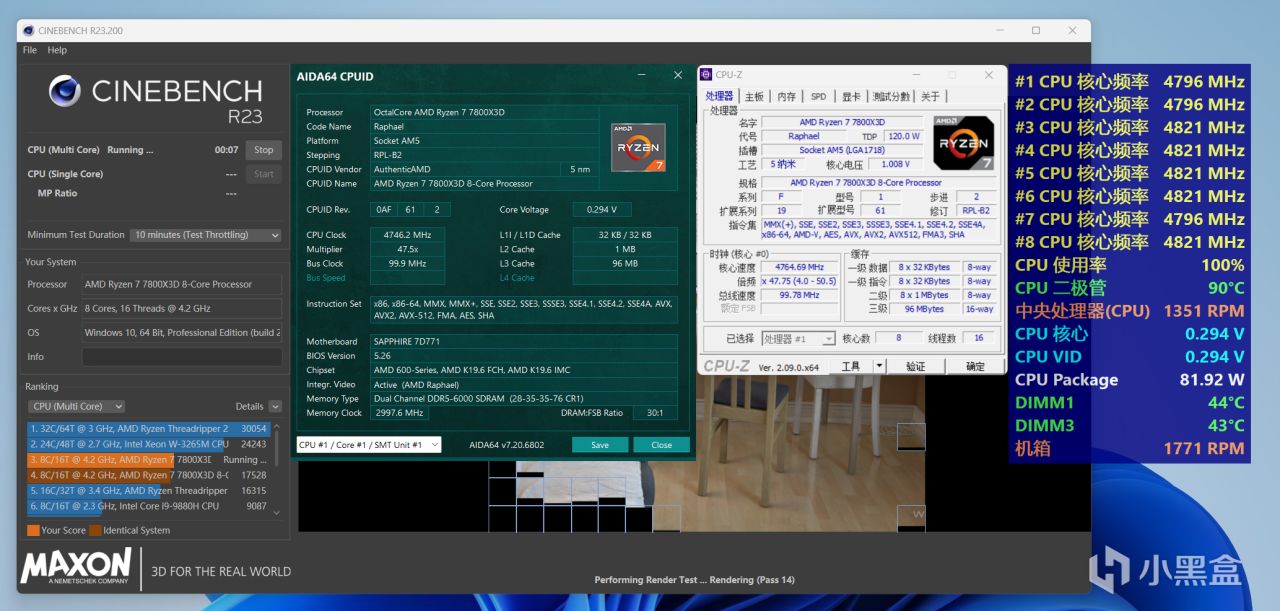Open the SPD tab in CPU-Z
1280x611 pixels.
click(x=818, y=97)
